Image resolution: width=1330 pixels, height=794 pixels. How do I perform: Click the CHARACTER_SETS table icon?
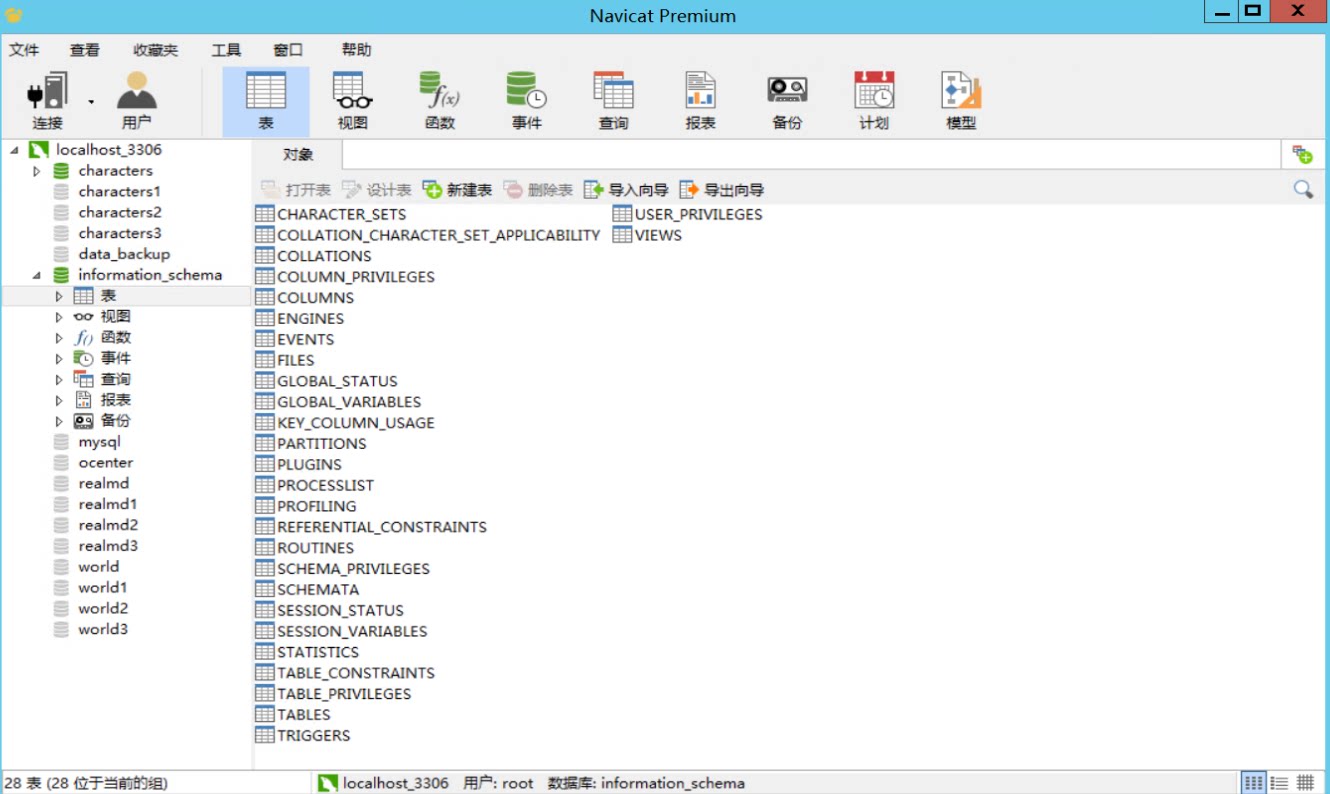coord(265,214)
